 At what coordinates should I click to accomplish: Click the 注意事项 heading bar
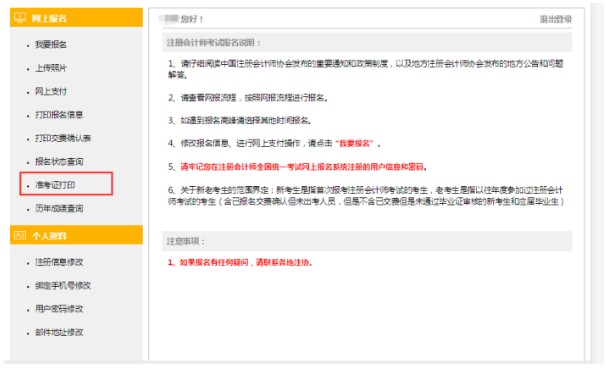coord(367,241)
